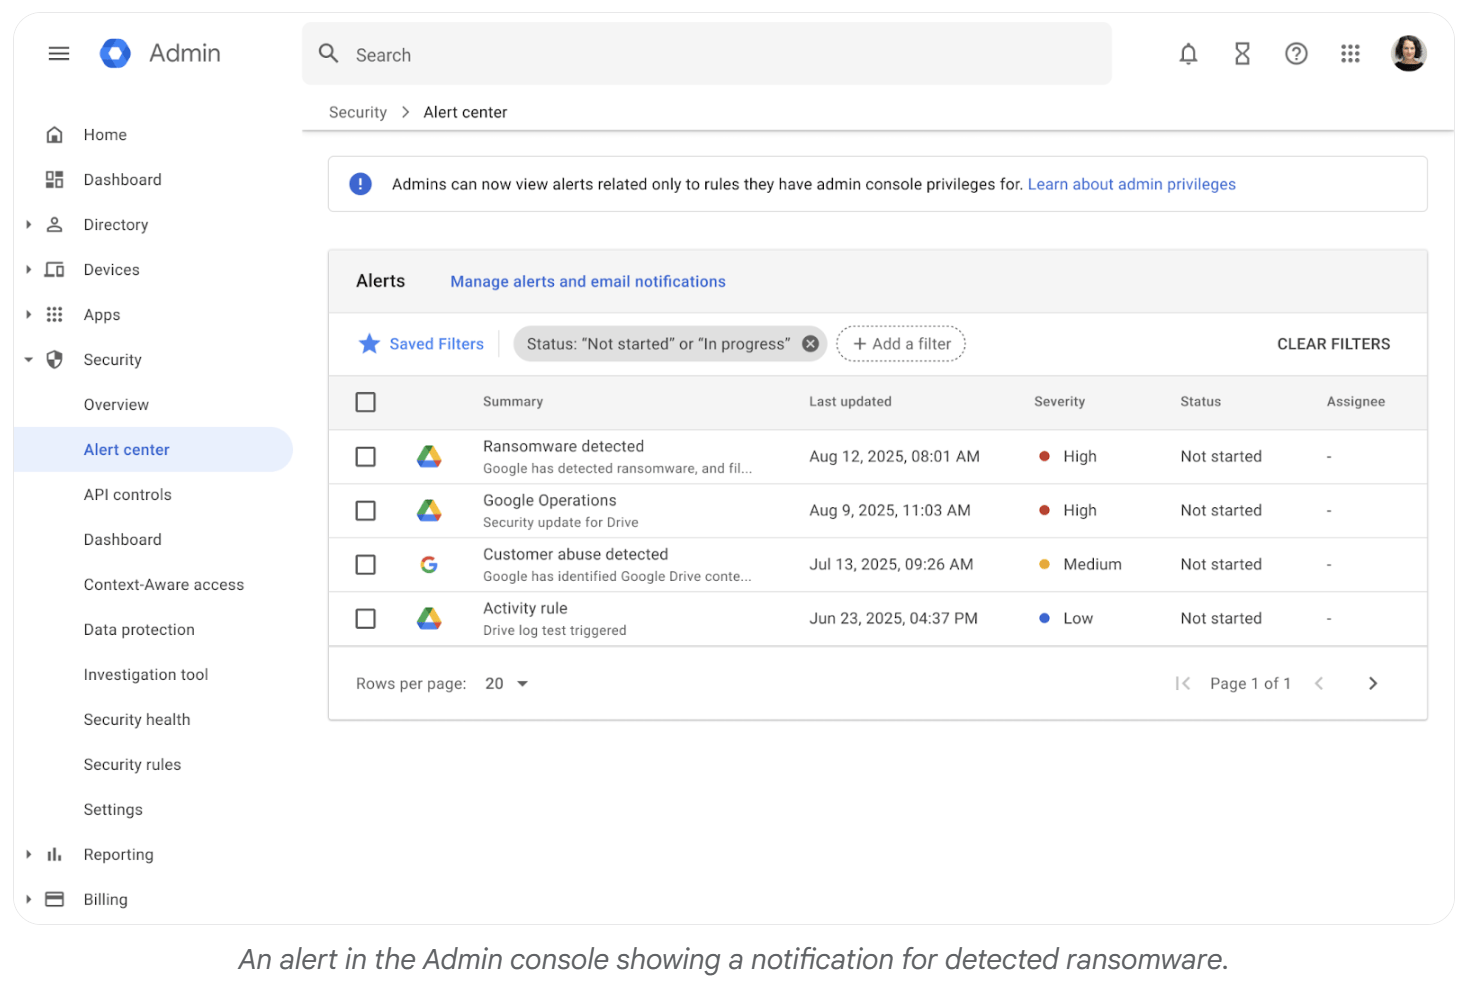Expand the Directory menu section

point(29,225)
